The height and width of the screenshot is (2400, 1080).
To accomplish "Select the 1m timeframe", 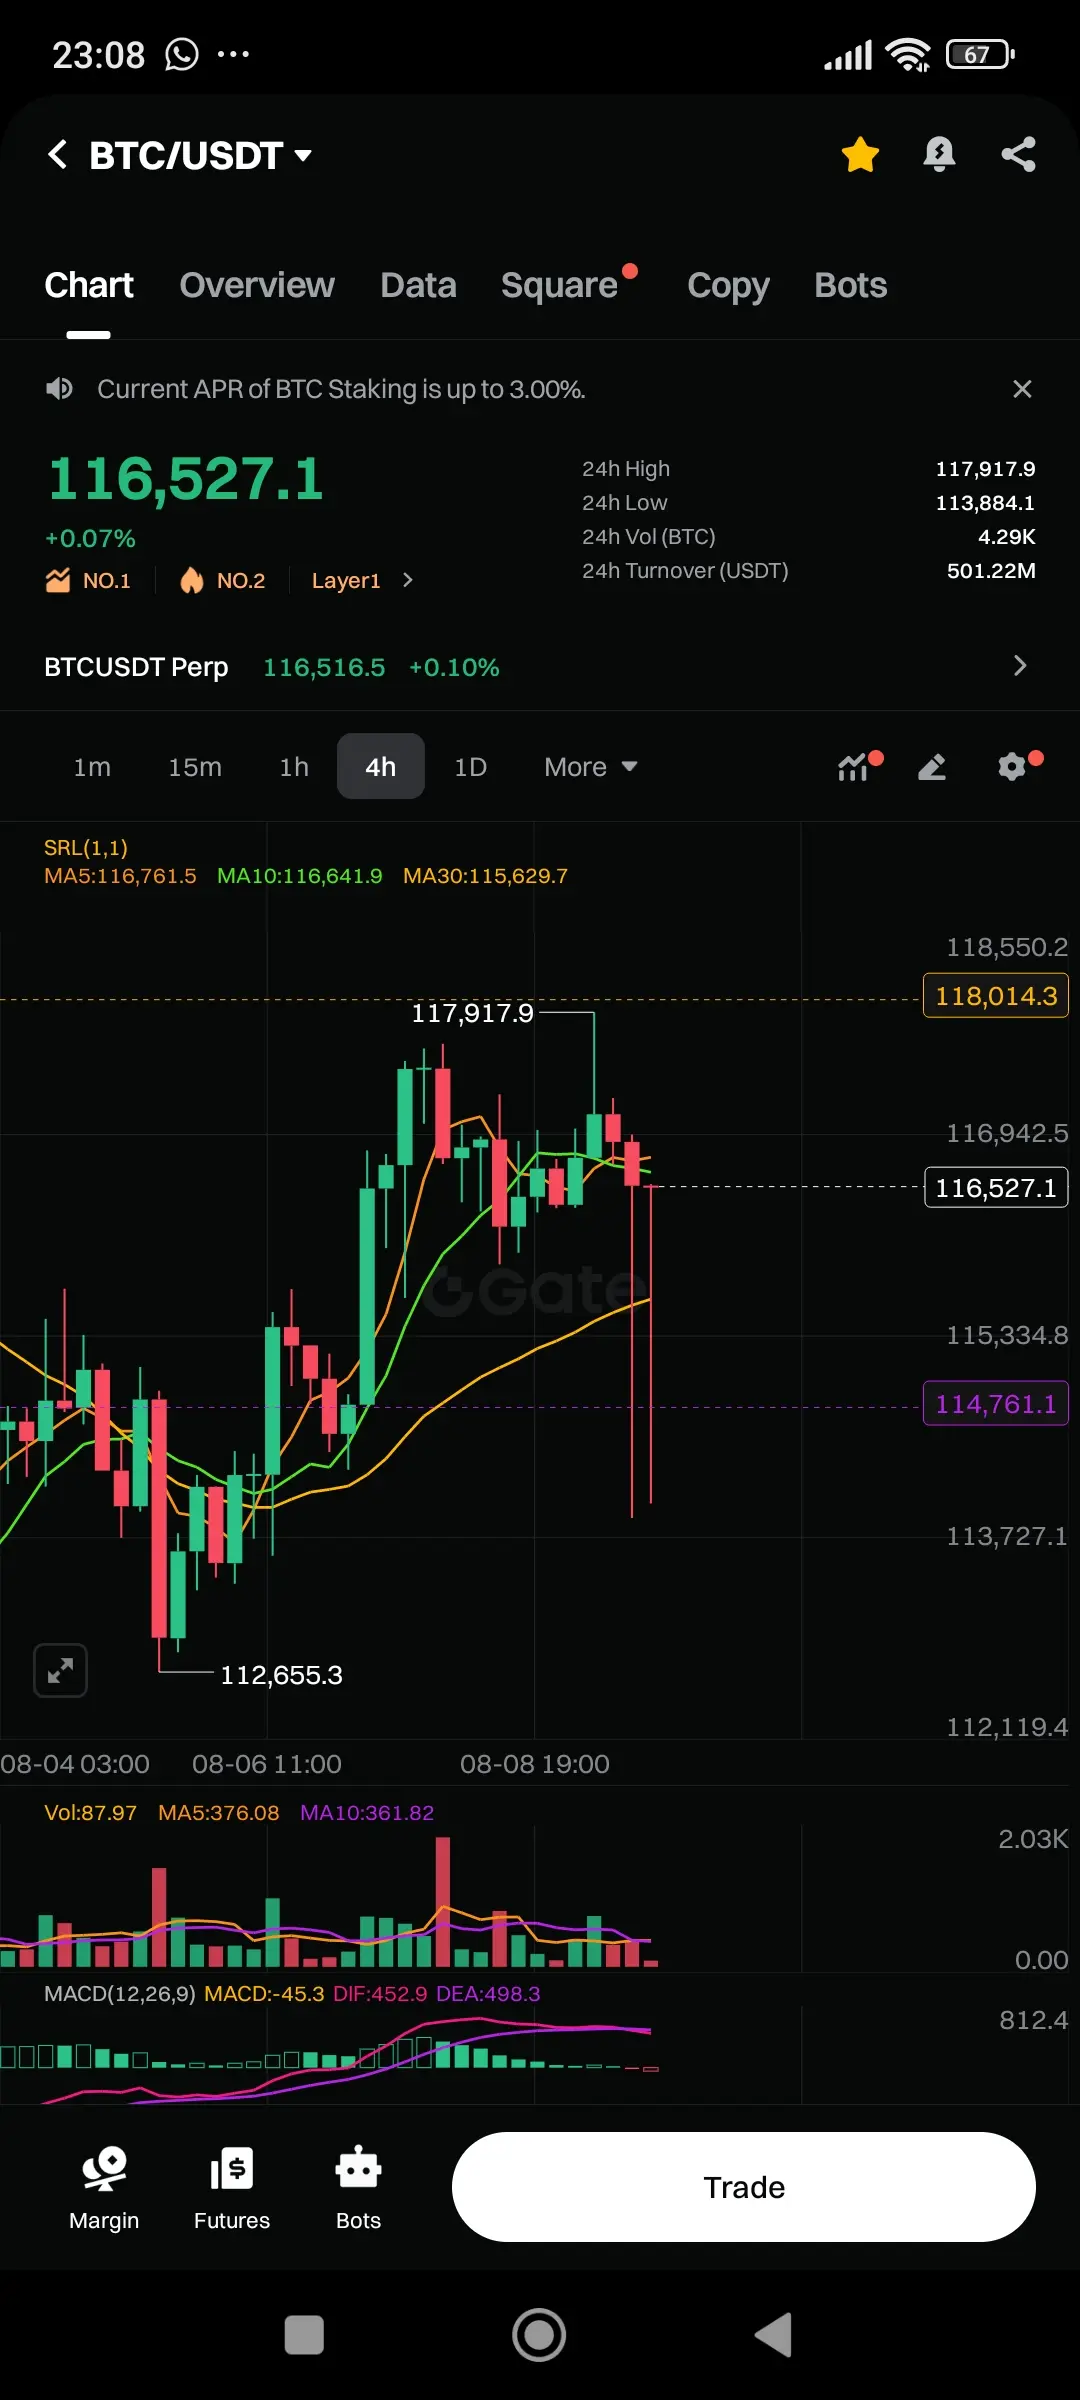I will tap(92, 767).
